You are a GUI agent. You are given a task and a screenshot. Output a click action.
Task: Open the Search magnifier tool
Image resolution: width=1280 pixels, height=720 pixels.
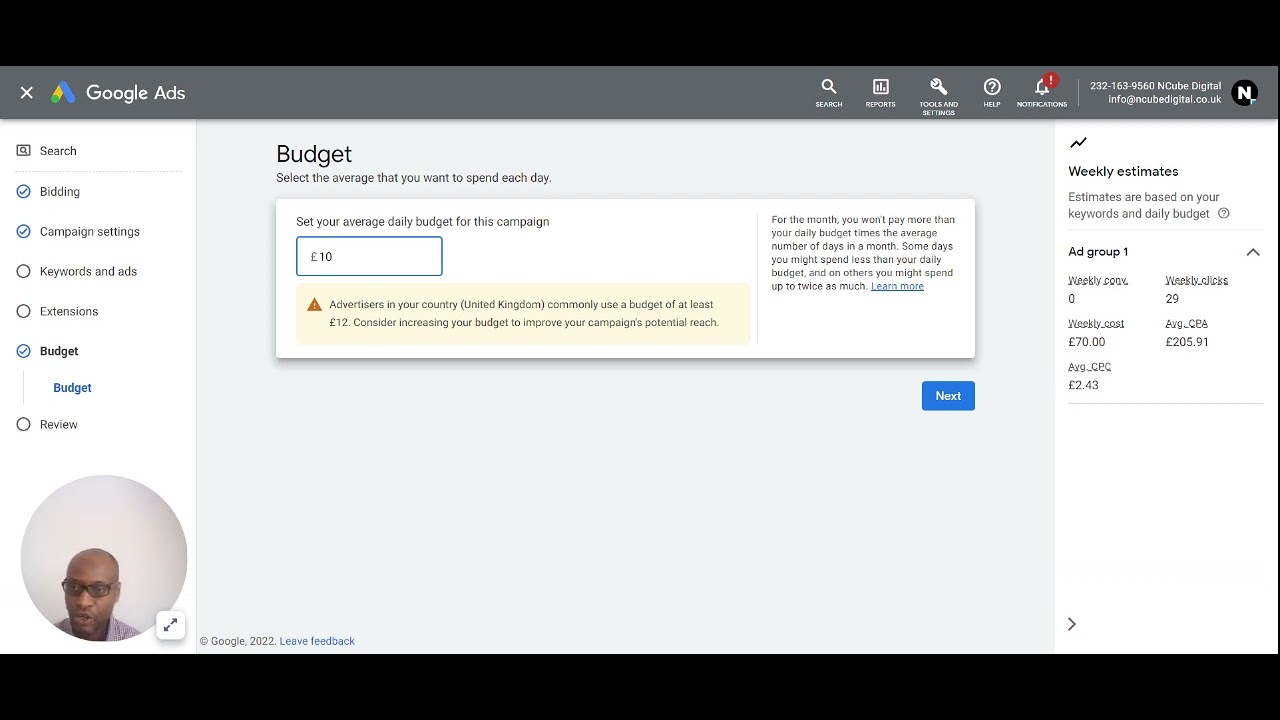tap(829, 93)
